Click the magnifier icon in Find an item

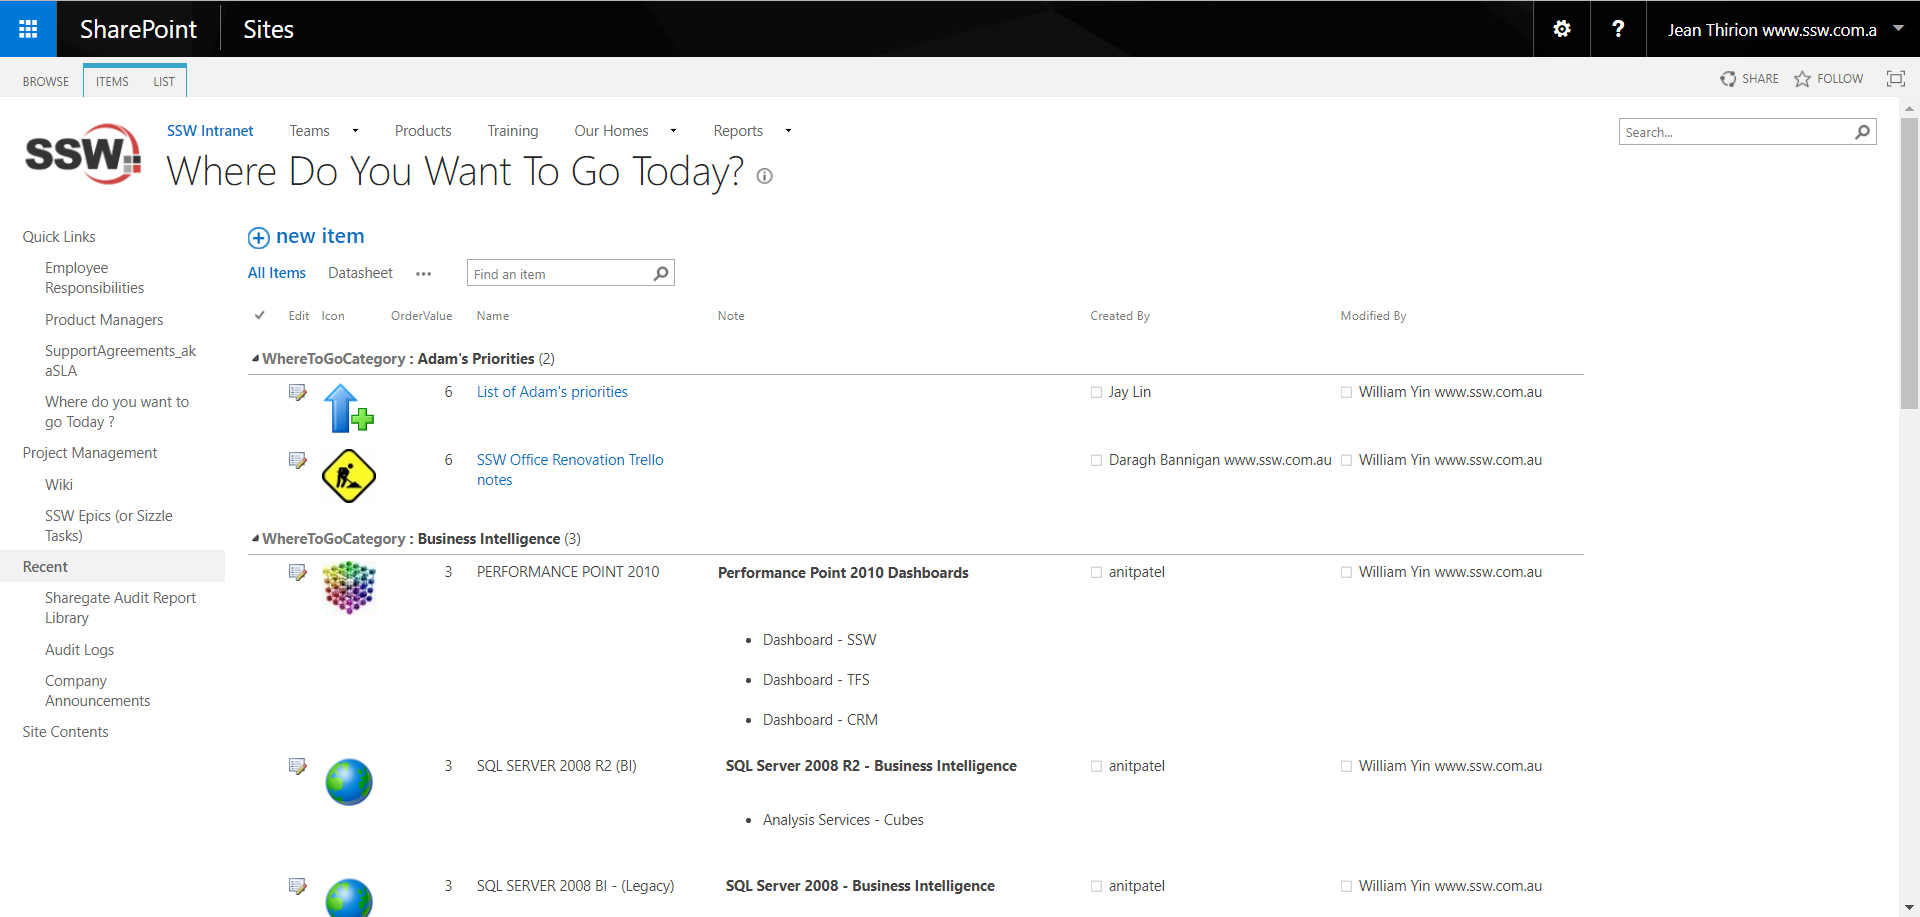[661, 274]
